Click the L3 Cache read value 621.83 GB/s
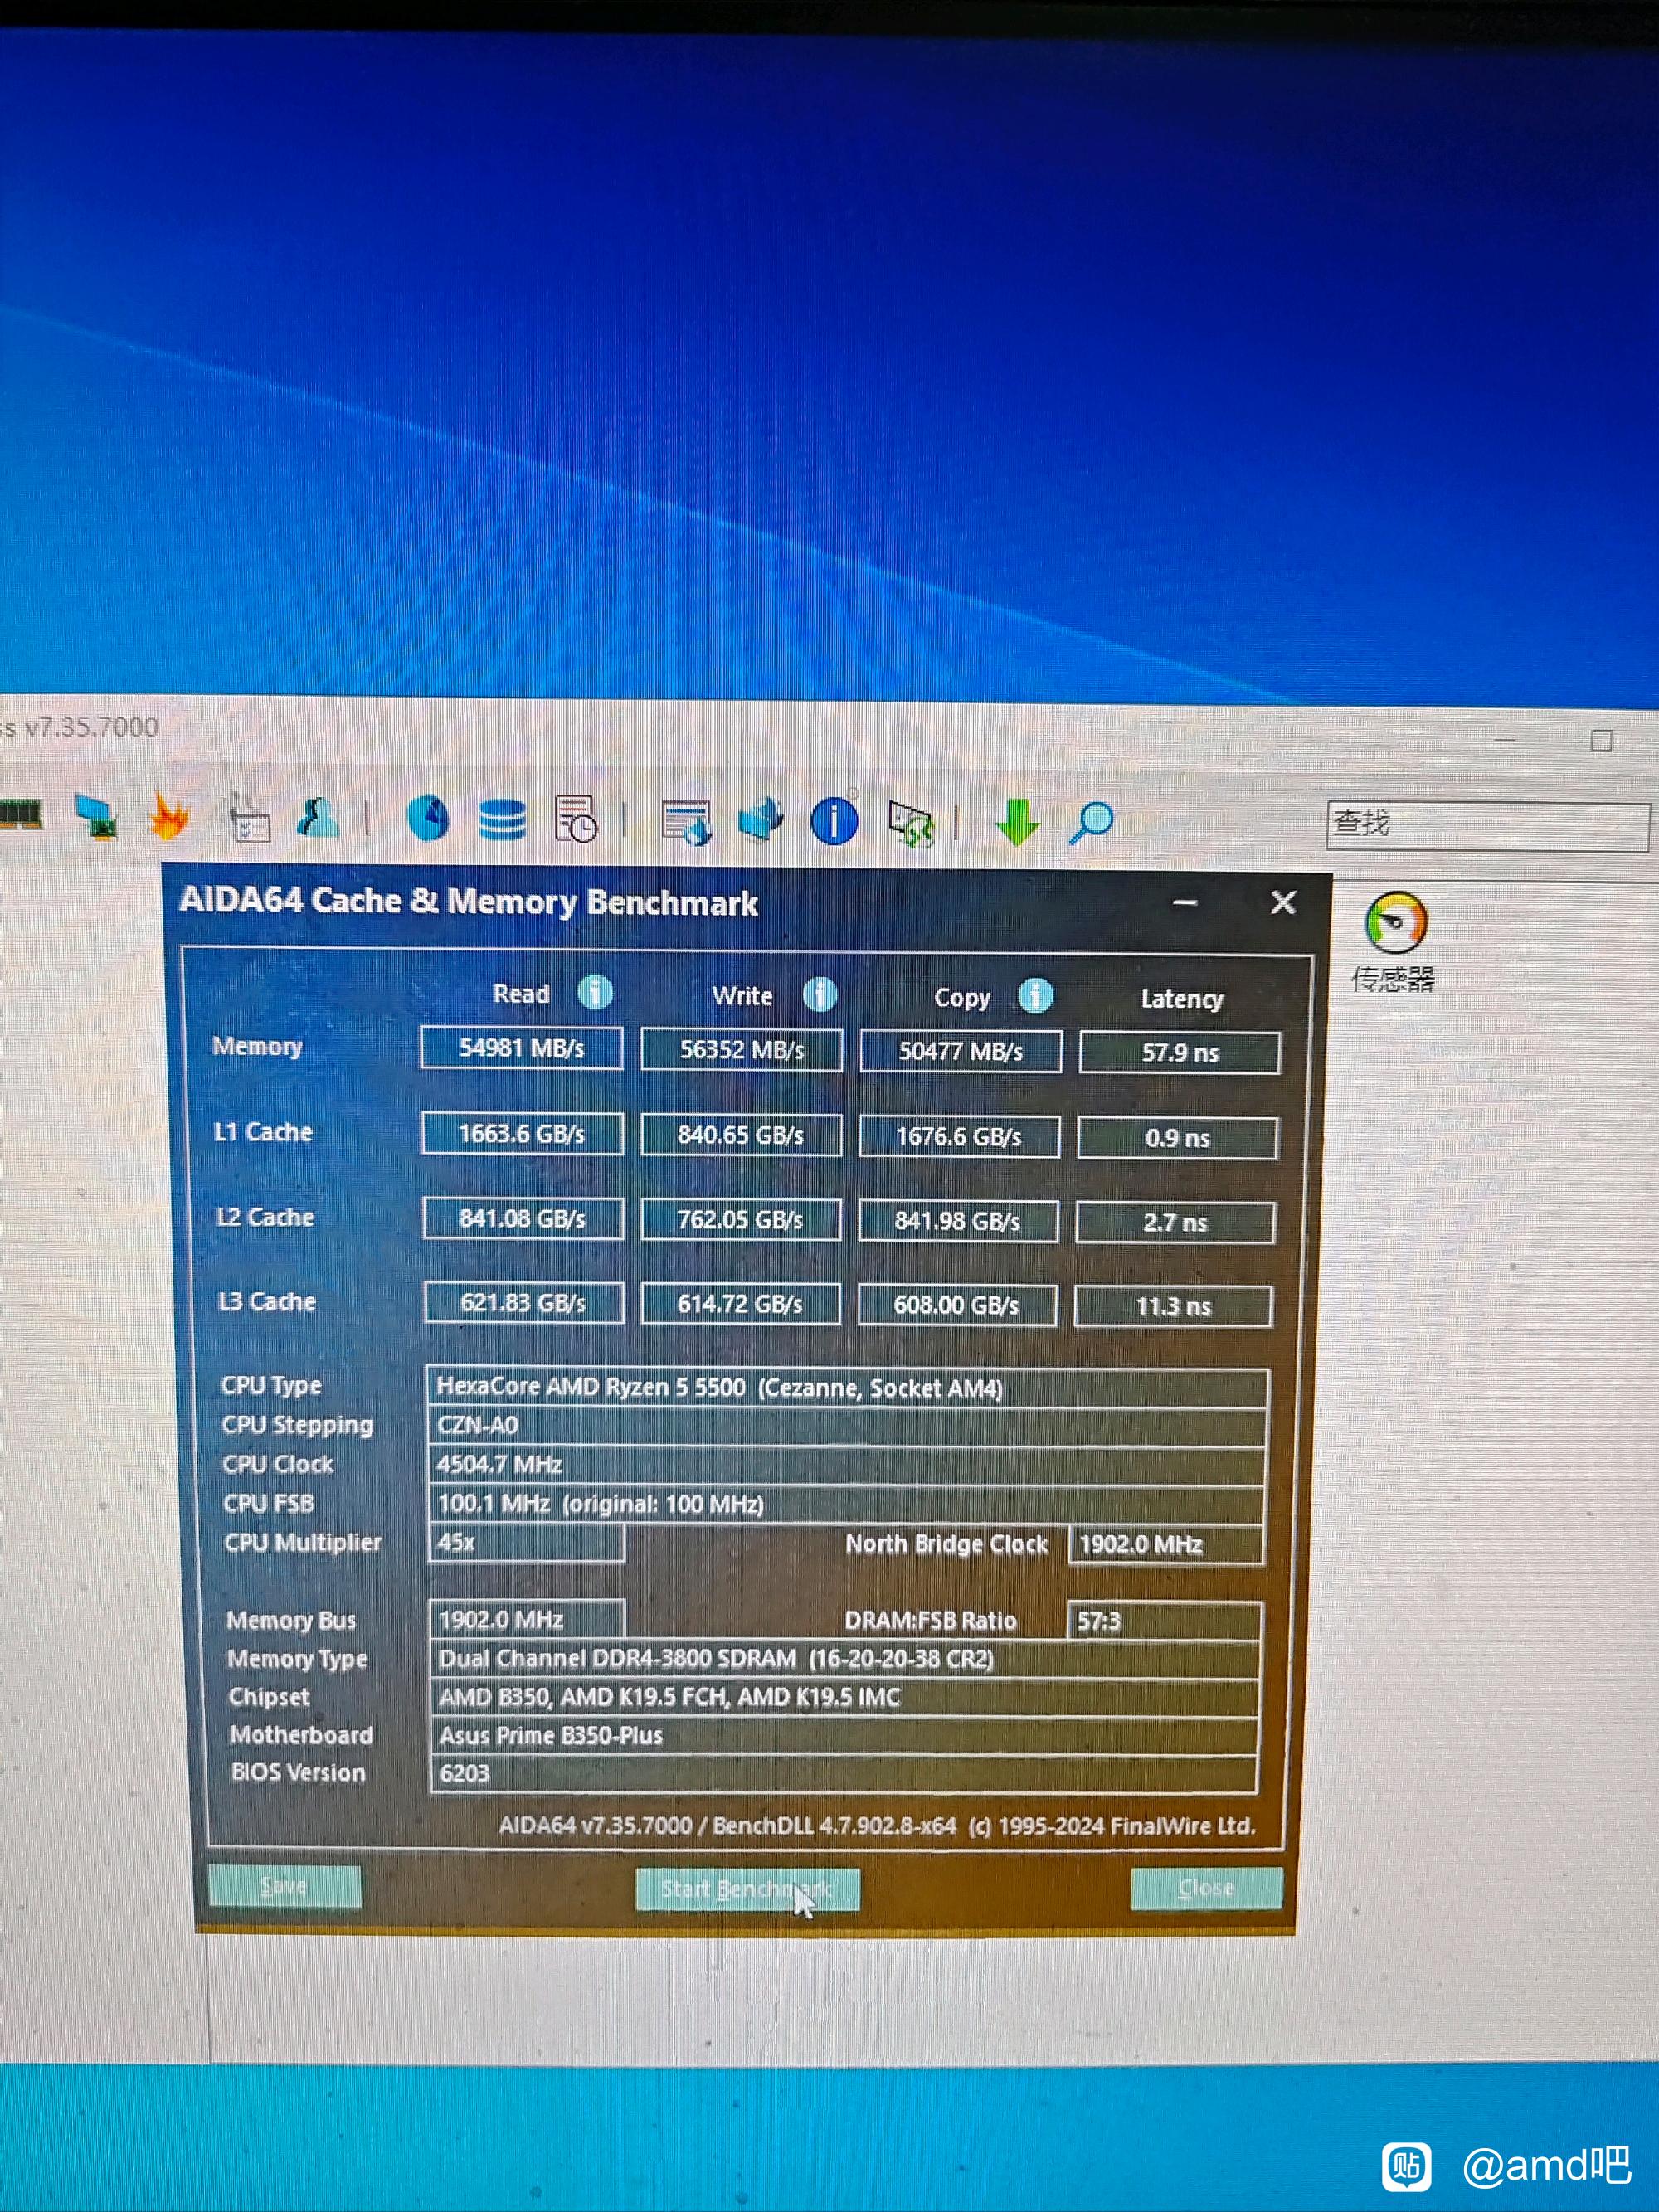The height and width of the screenshot is (2212, 1659). (x=524, y=1303)
